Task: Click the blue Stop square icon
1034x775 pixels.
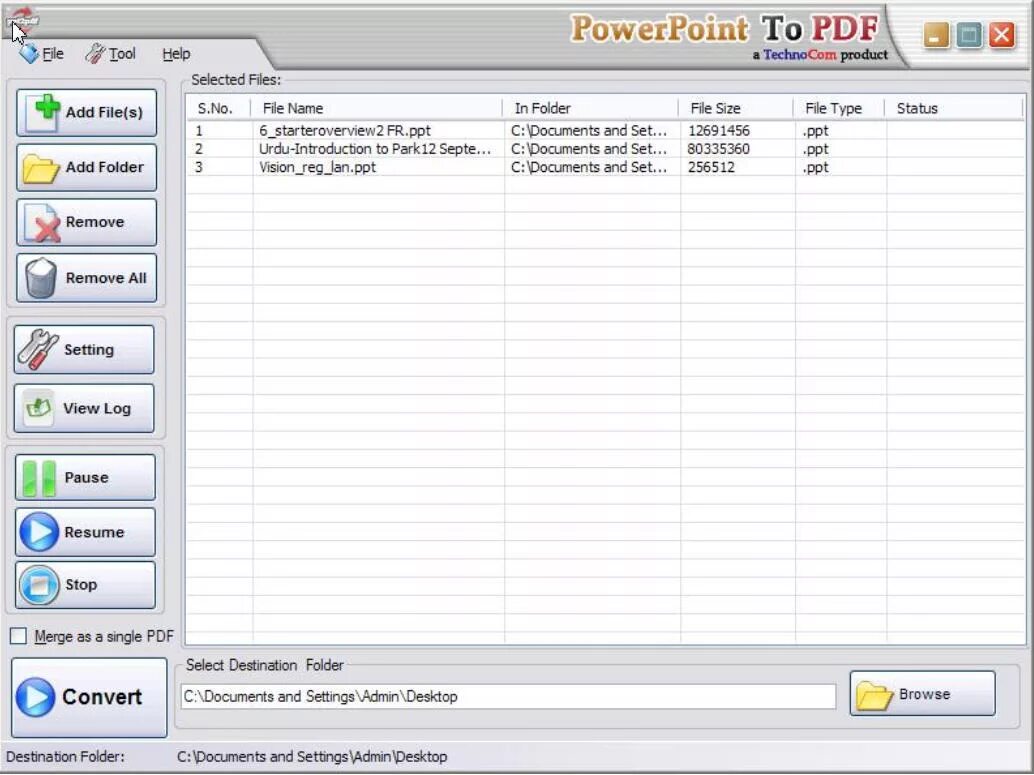Action: point(38,585)
